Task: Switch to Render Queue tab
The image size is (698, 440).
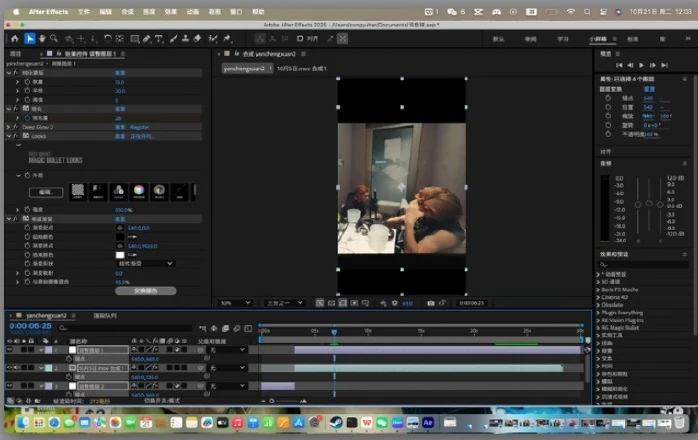Action: tap(105, 316)
